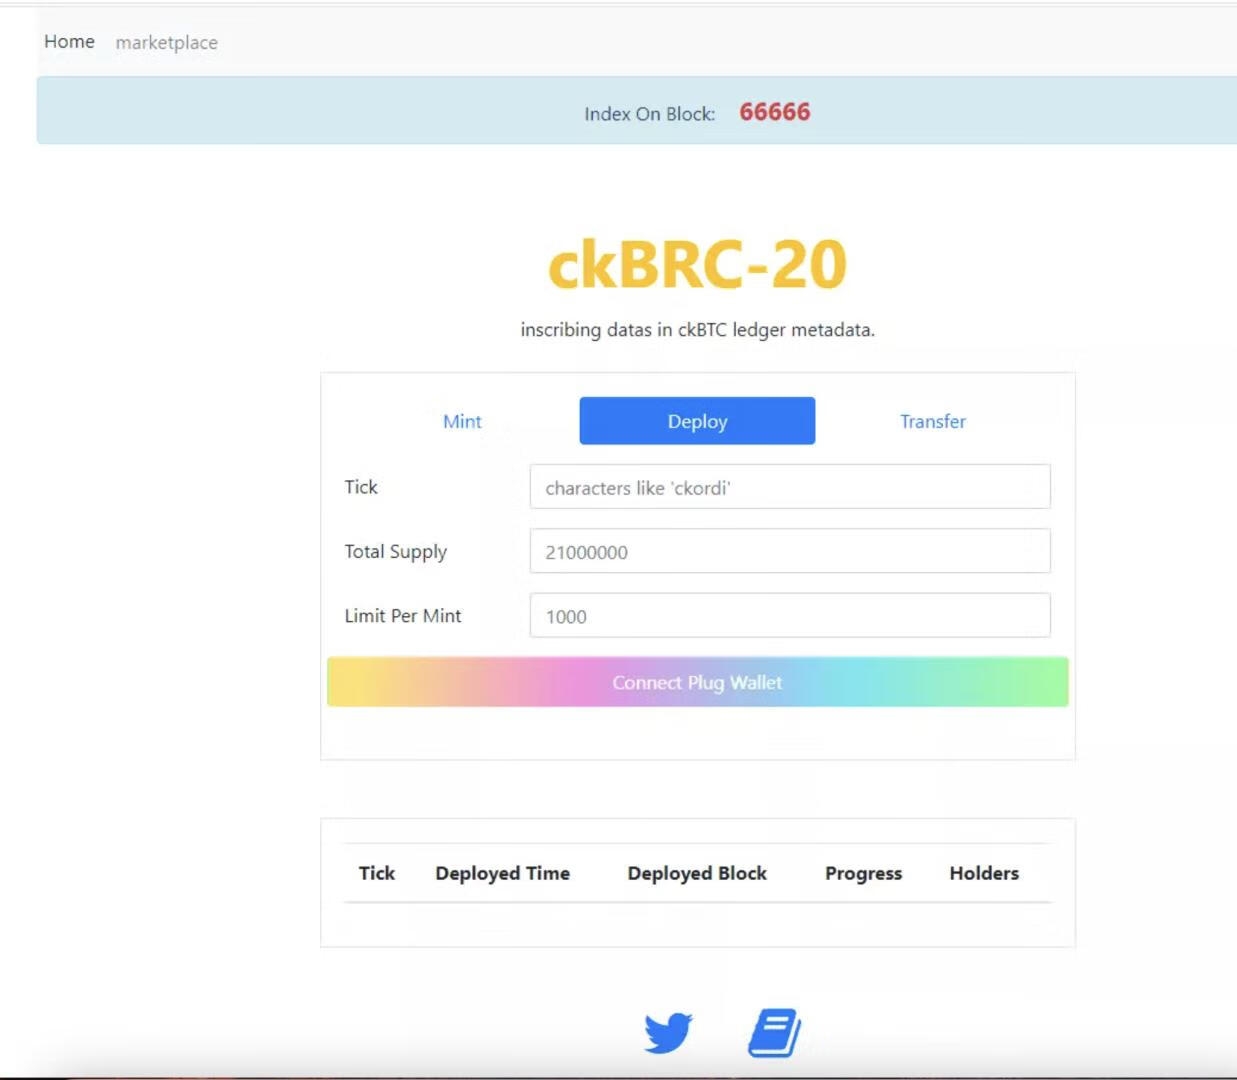This screenshot has width=1237, height=1080.
Task: Open the Twitter bird icon link
Action: (668, 1033)
